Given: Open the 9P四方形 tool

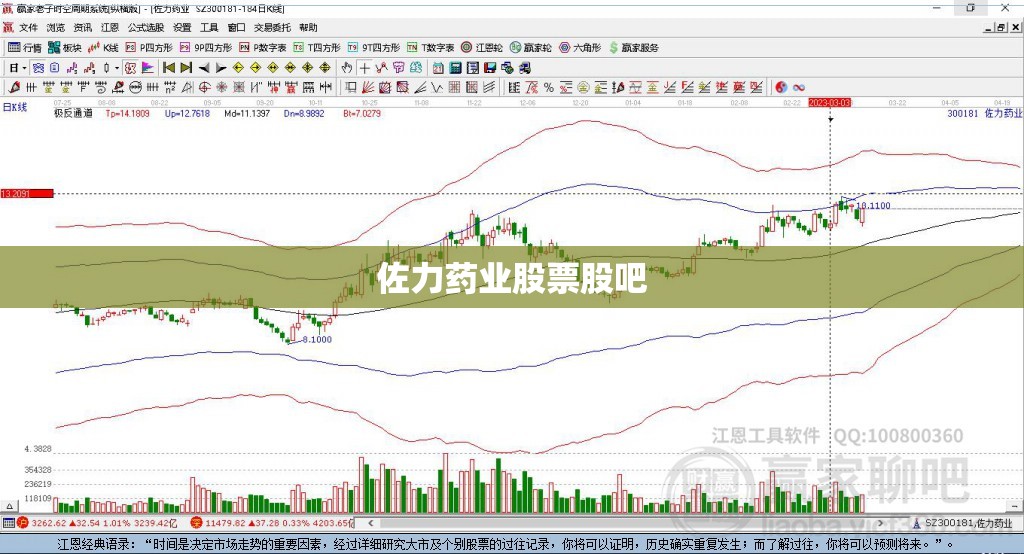Looking at the screenshot, I should click(206, 48).
